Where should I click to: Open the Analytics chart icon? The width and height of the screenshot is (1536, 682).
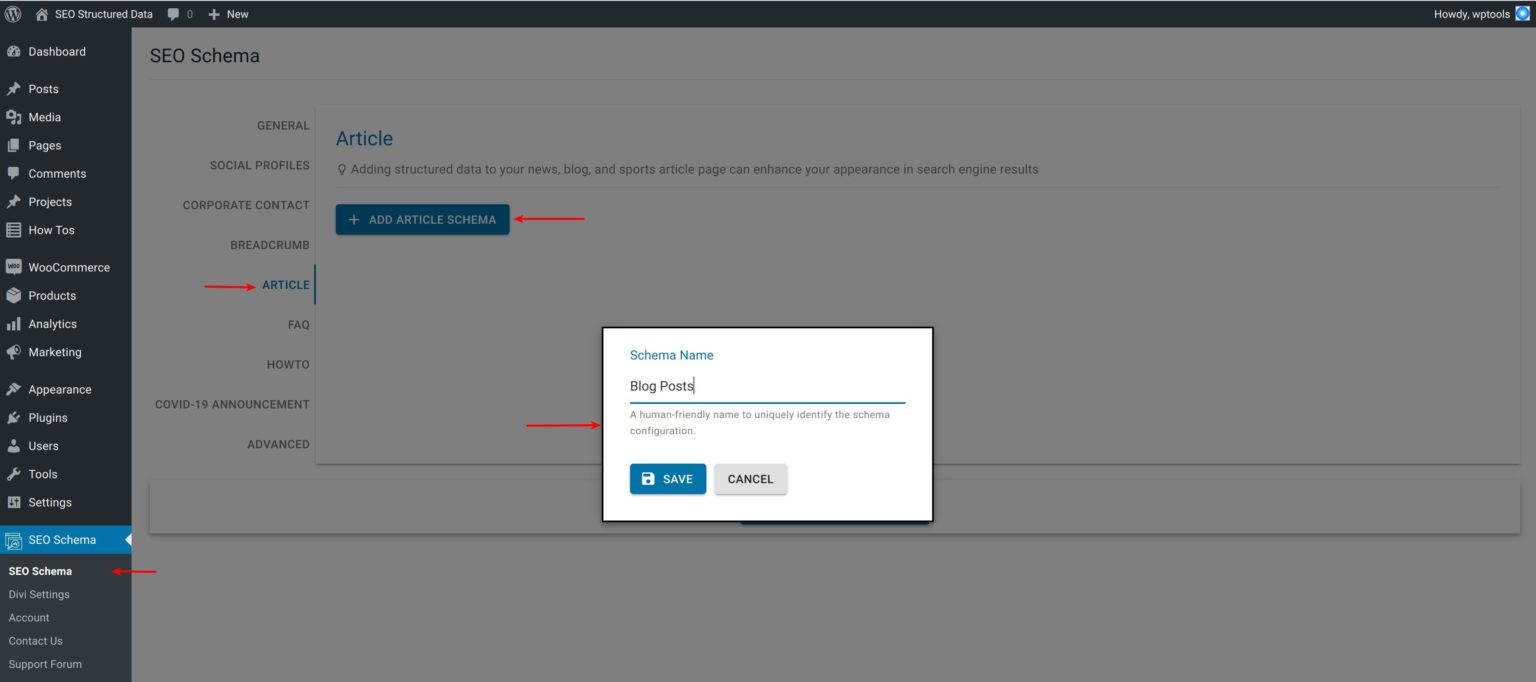[x=14, y=323]
